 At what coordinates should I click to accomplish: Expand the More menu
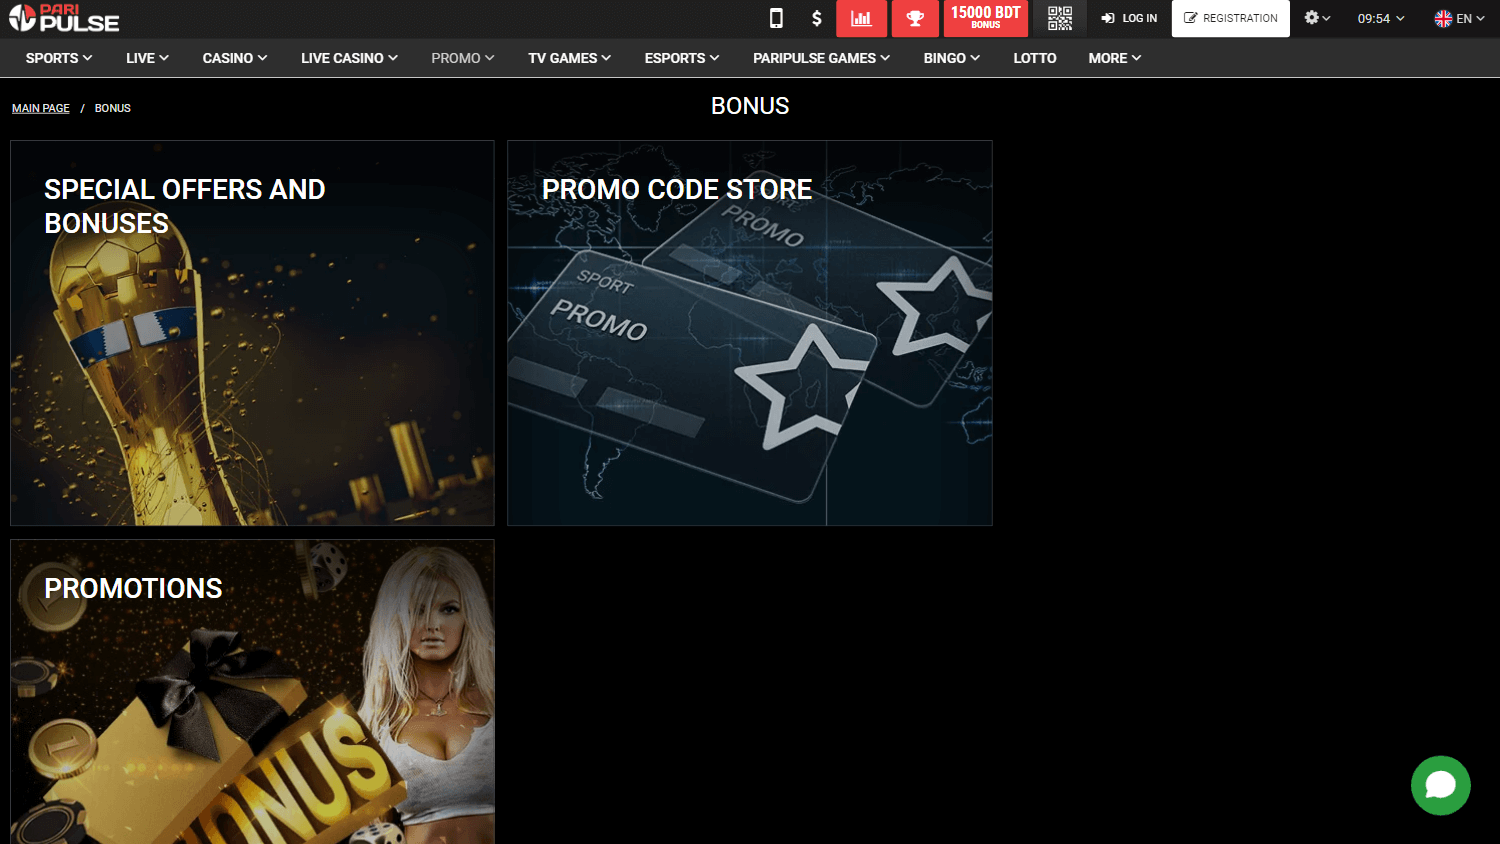coord(1114,58)
